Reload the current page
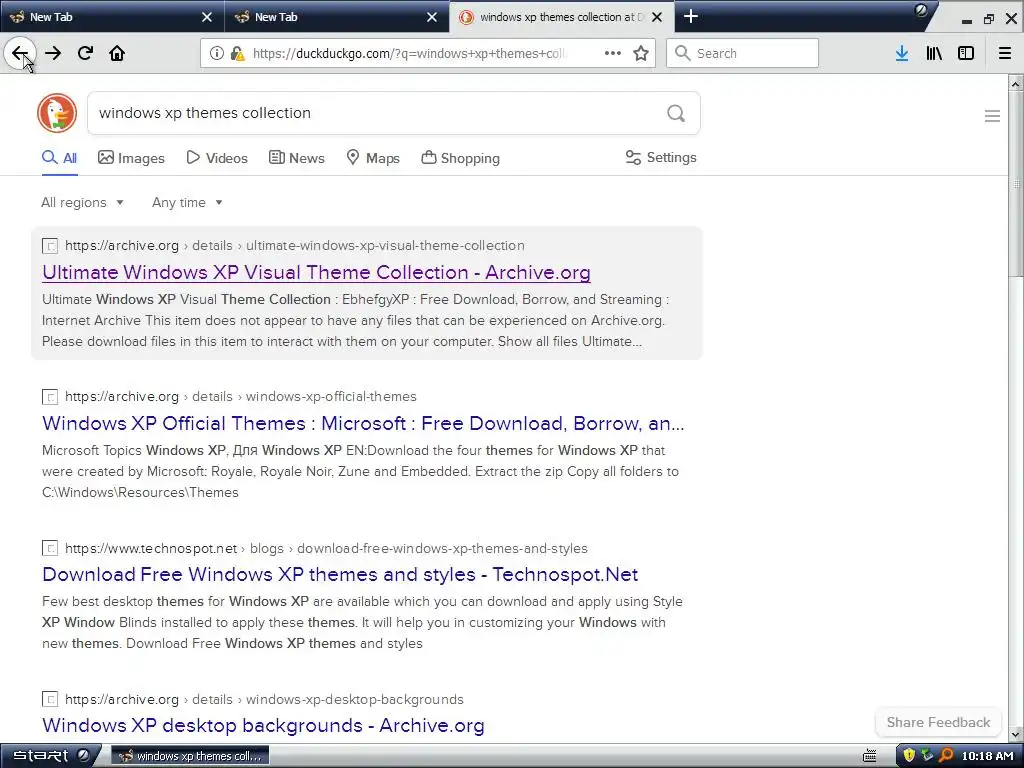Screen dimensions: 1024x768 [85, 53]
